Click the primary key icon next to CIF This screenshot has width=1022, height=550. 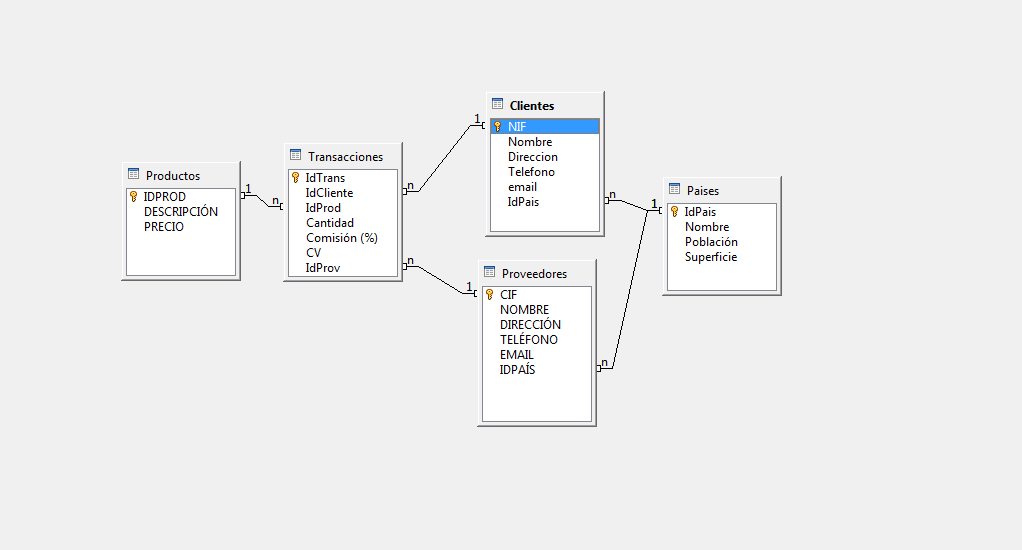point(489,295)
